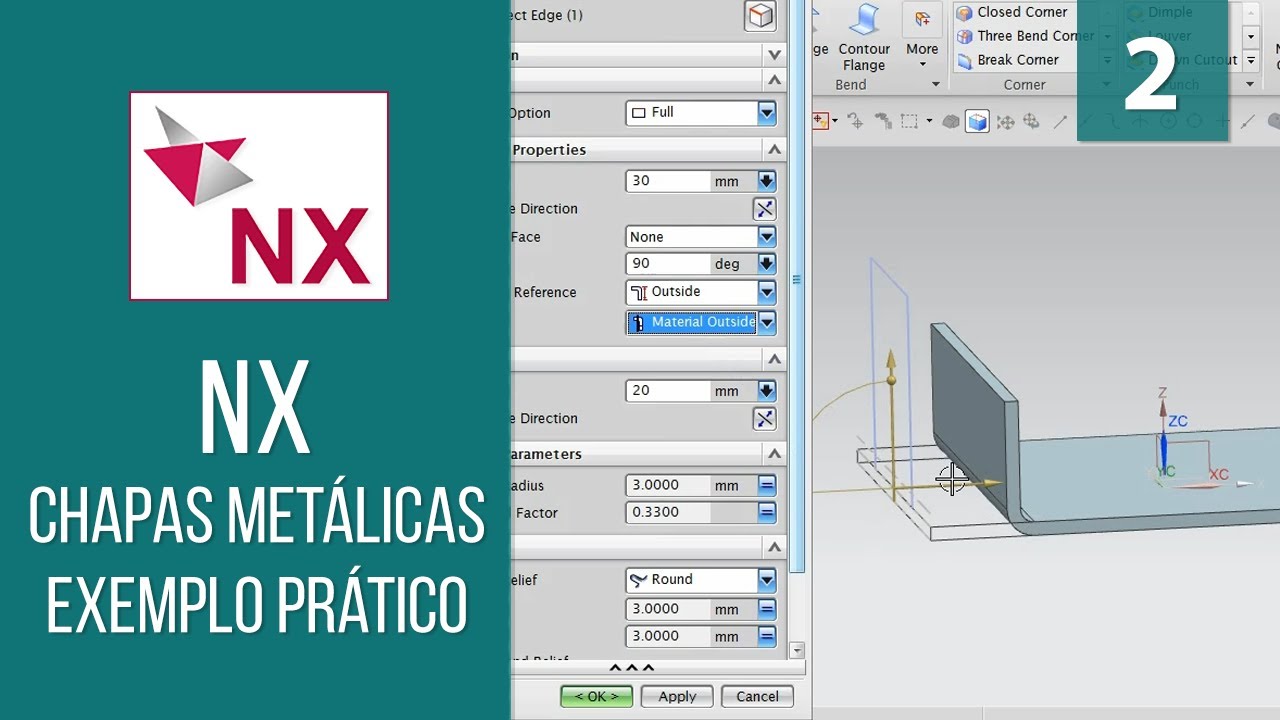This screenshot has height=720, width=1280.
Task: Expand the collapsed section chevron
Action: pos(774,55)
